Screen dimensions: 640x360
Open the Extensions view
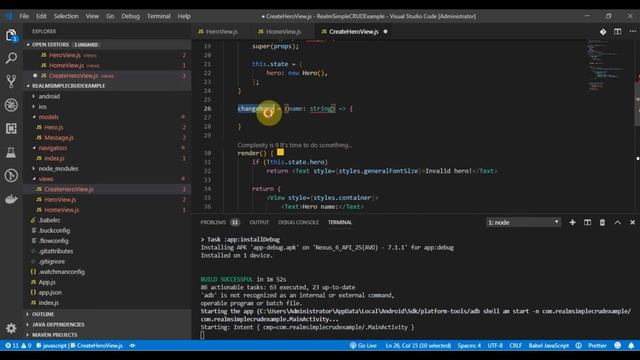point(11,129)
